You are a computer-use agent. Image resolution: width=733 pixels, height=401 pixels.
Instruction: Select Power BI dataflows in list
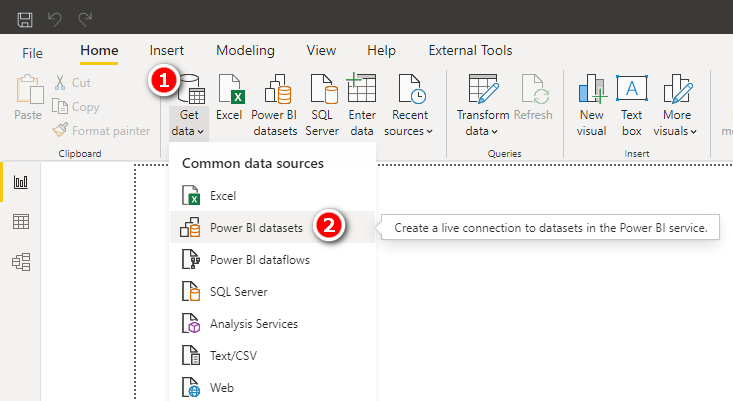tap(273, 259)
